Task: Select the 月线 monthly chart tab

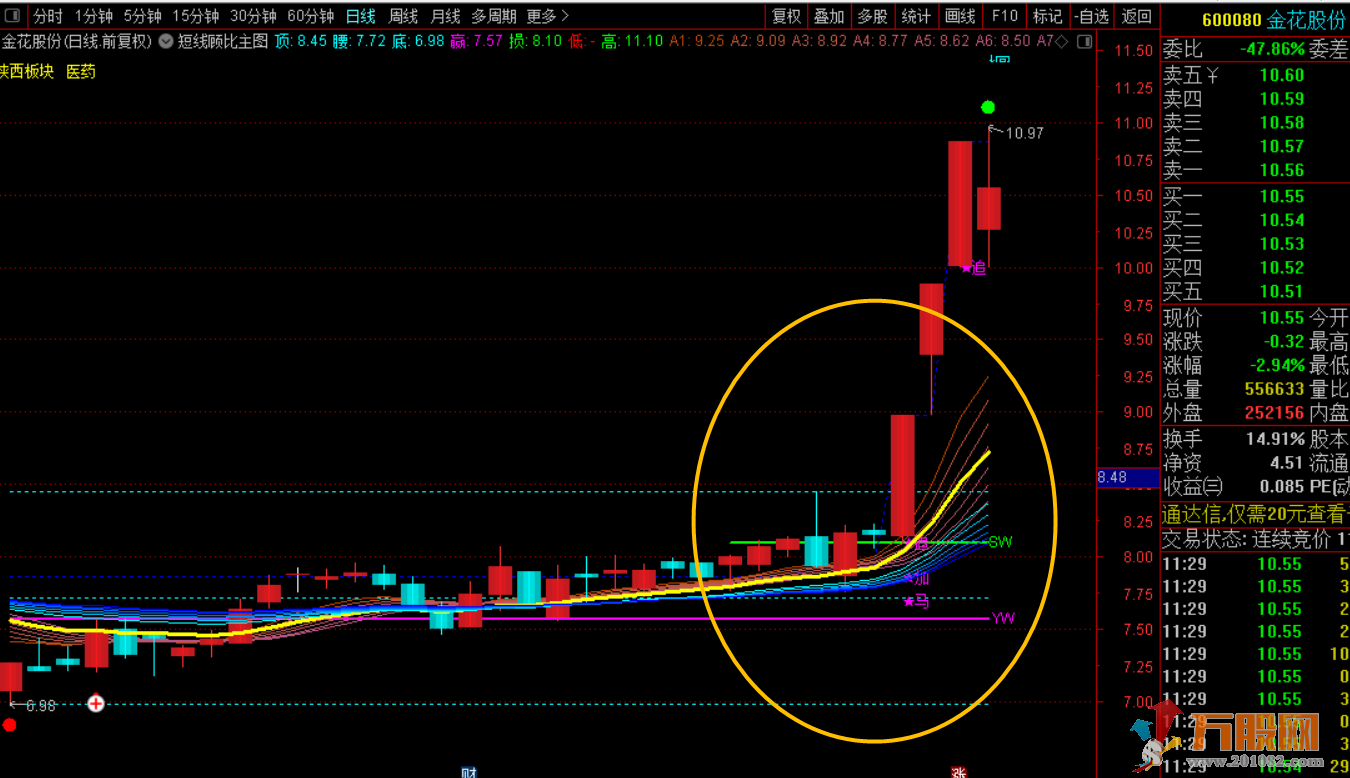Action: tap(445, 16)
